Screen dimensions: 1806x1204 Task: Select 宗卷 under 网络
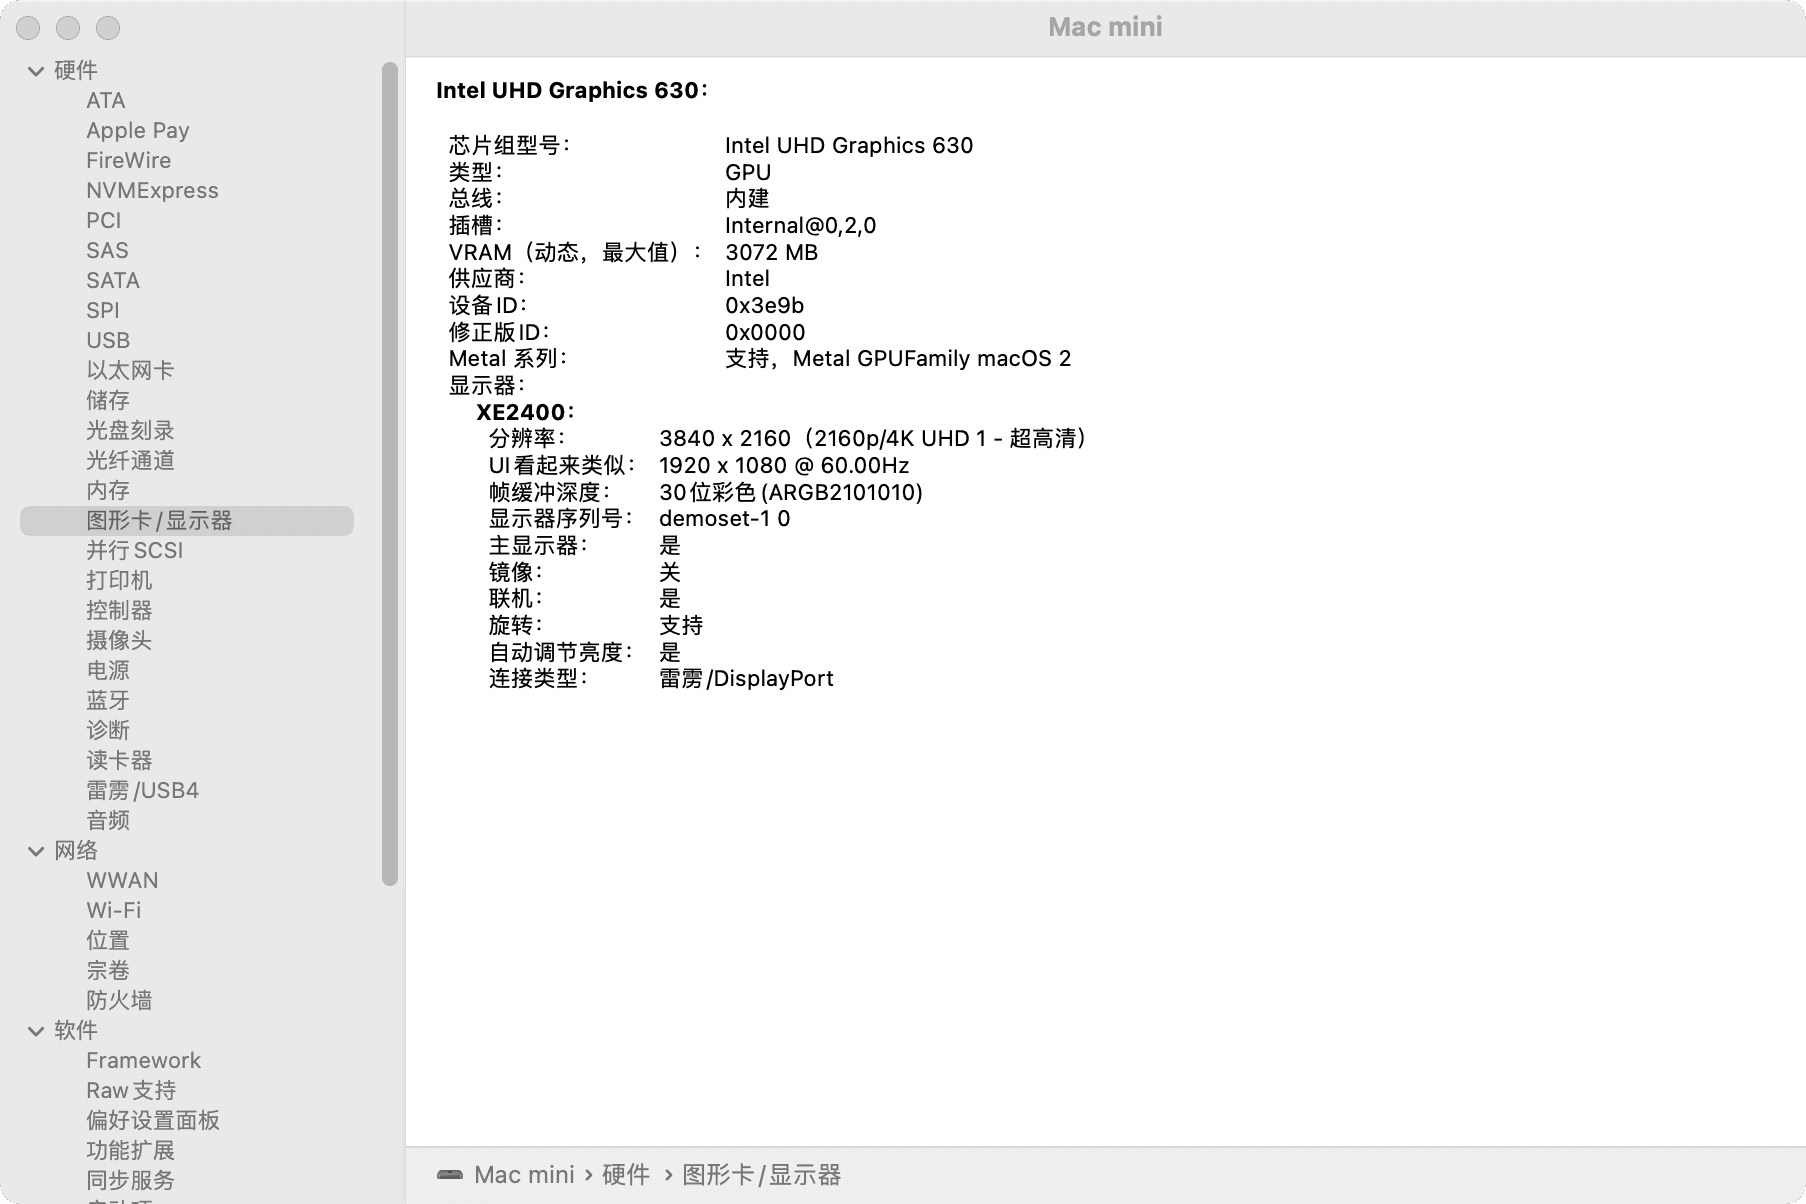pos(108,971)
